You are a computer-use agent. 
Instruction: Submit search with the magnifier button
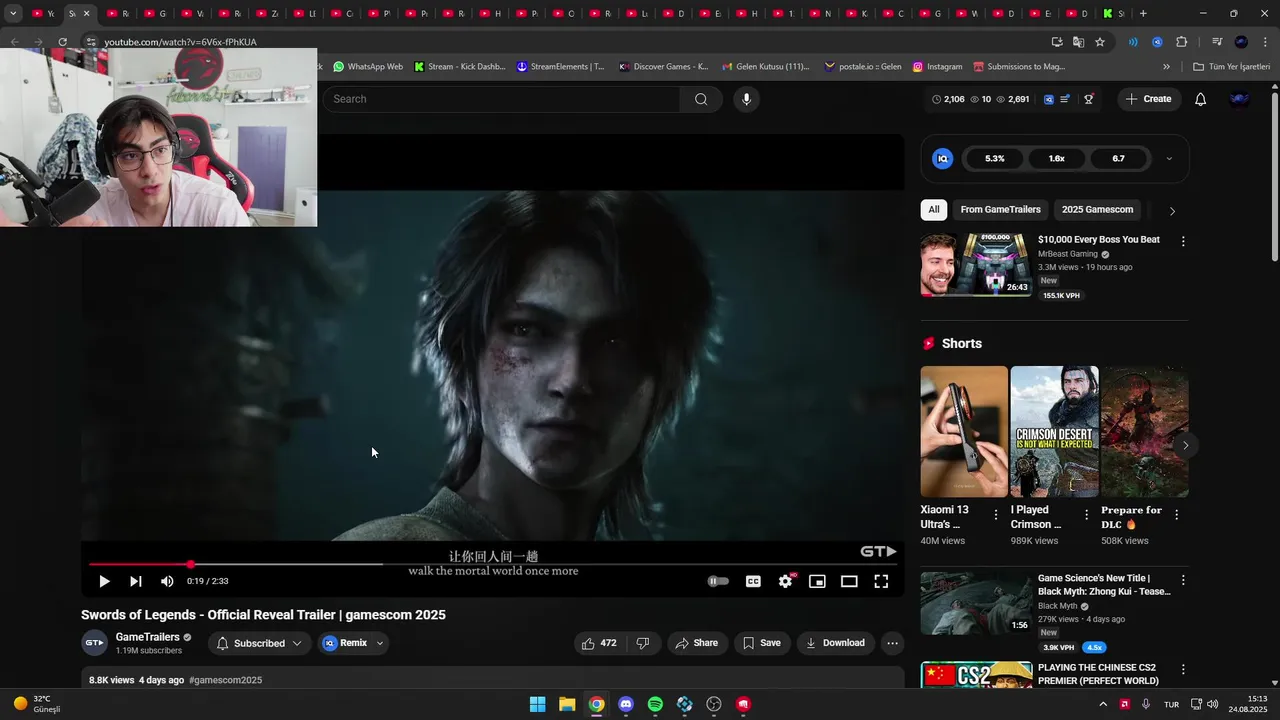point(701,99)
